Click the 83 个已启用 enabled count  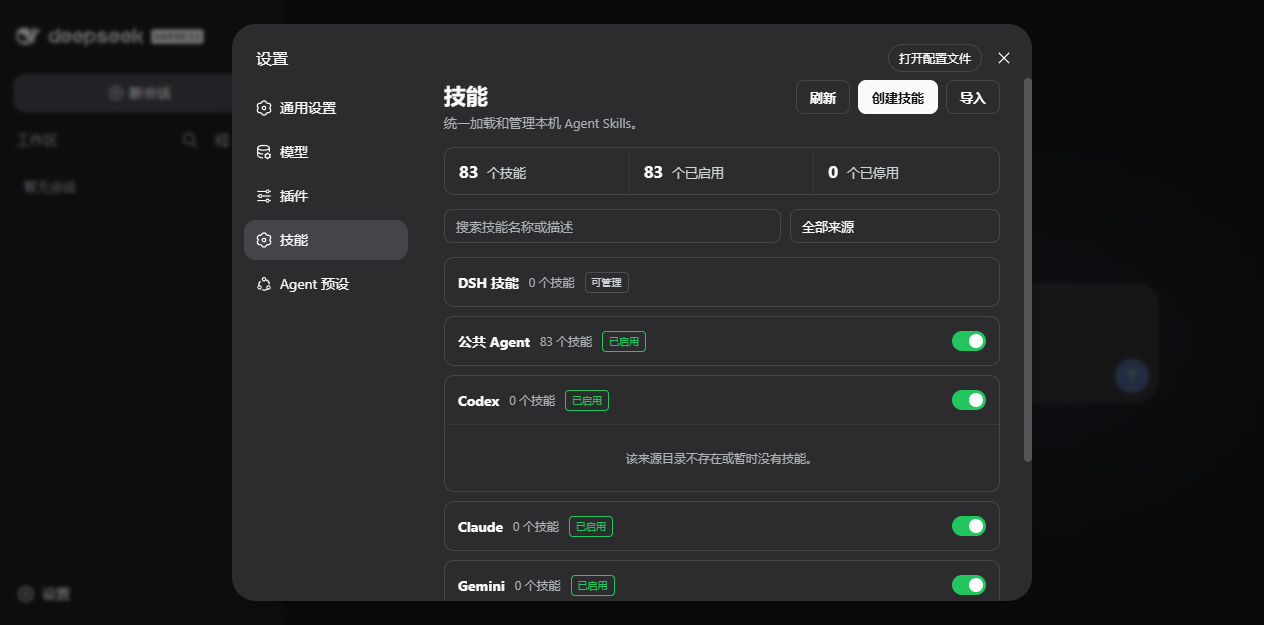pyautogui.click(x=684, y=172)
